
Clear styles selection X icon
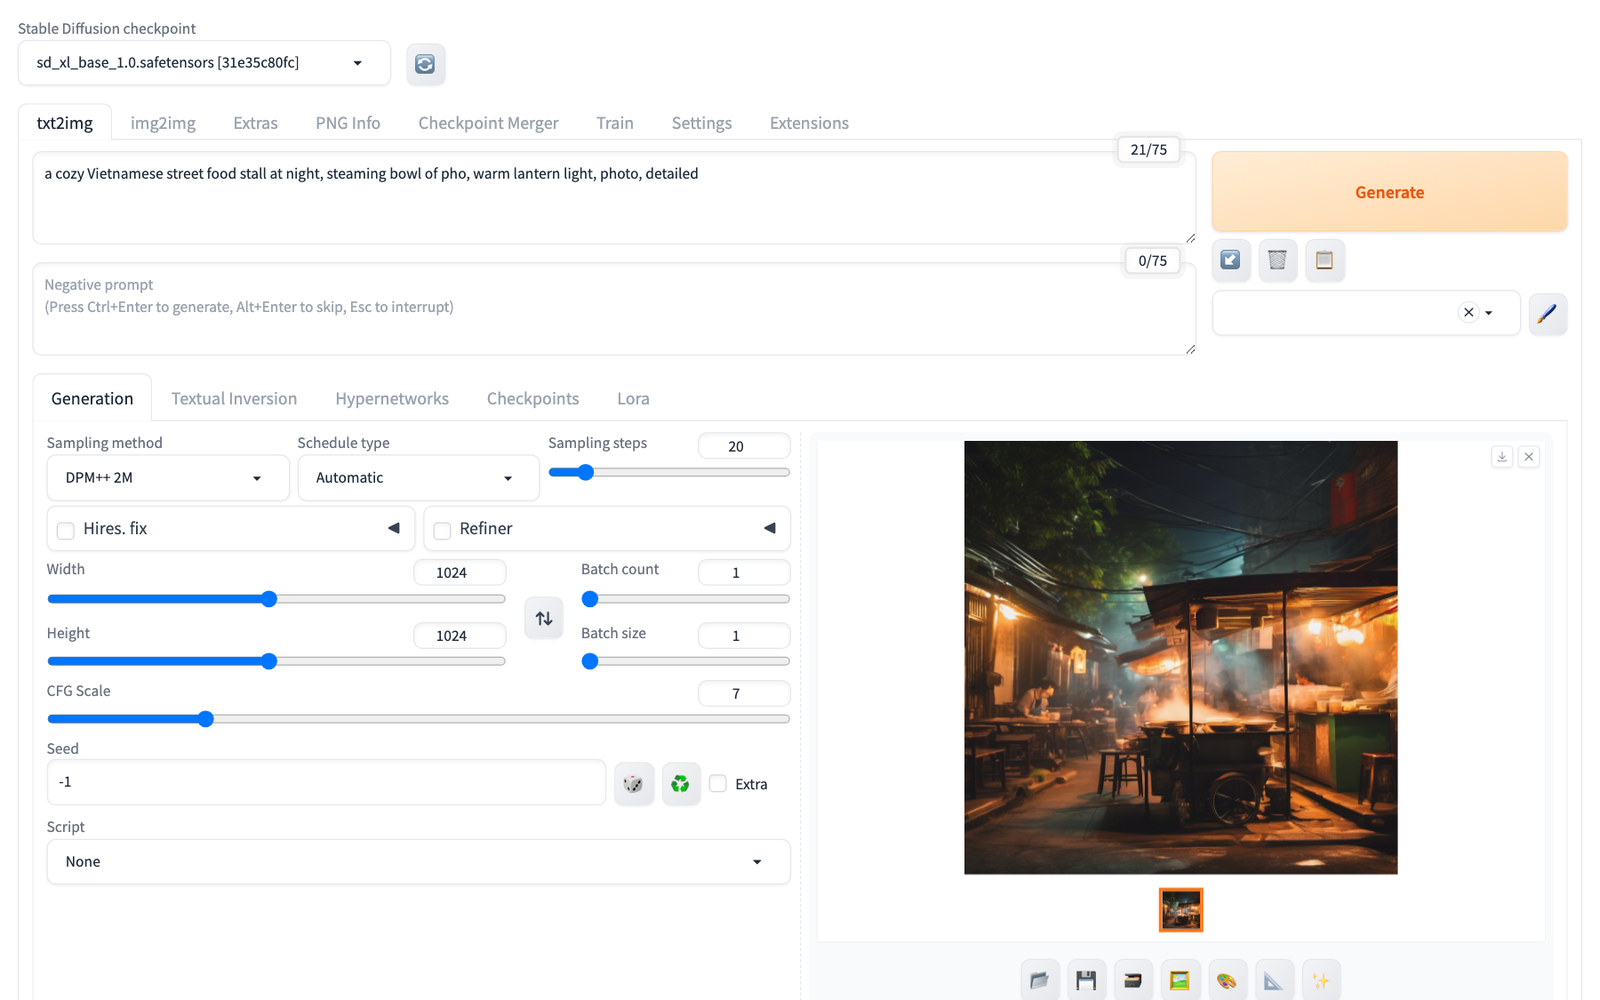(x=1468, y=313)
